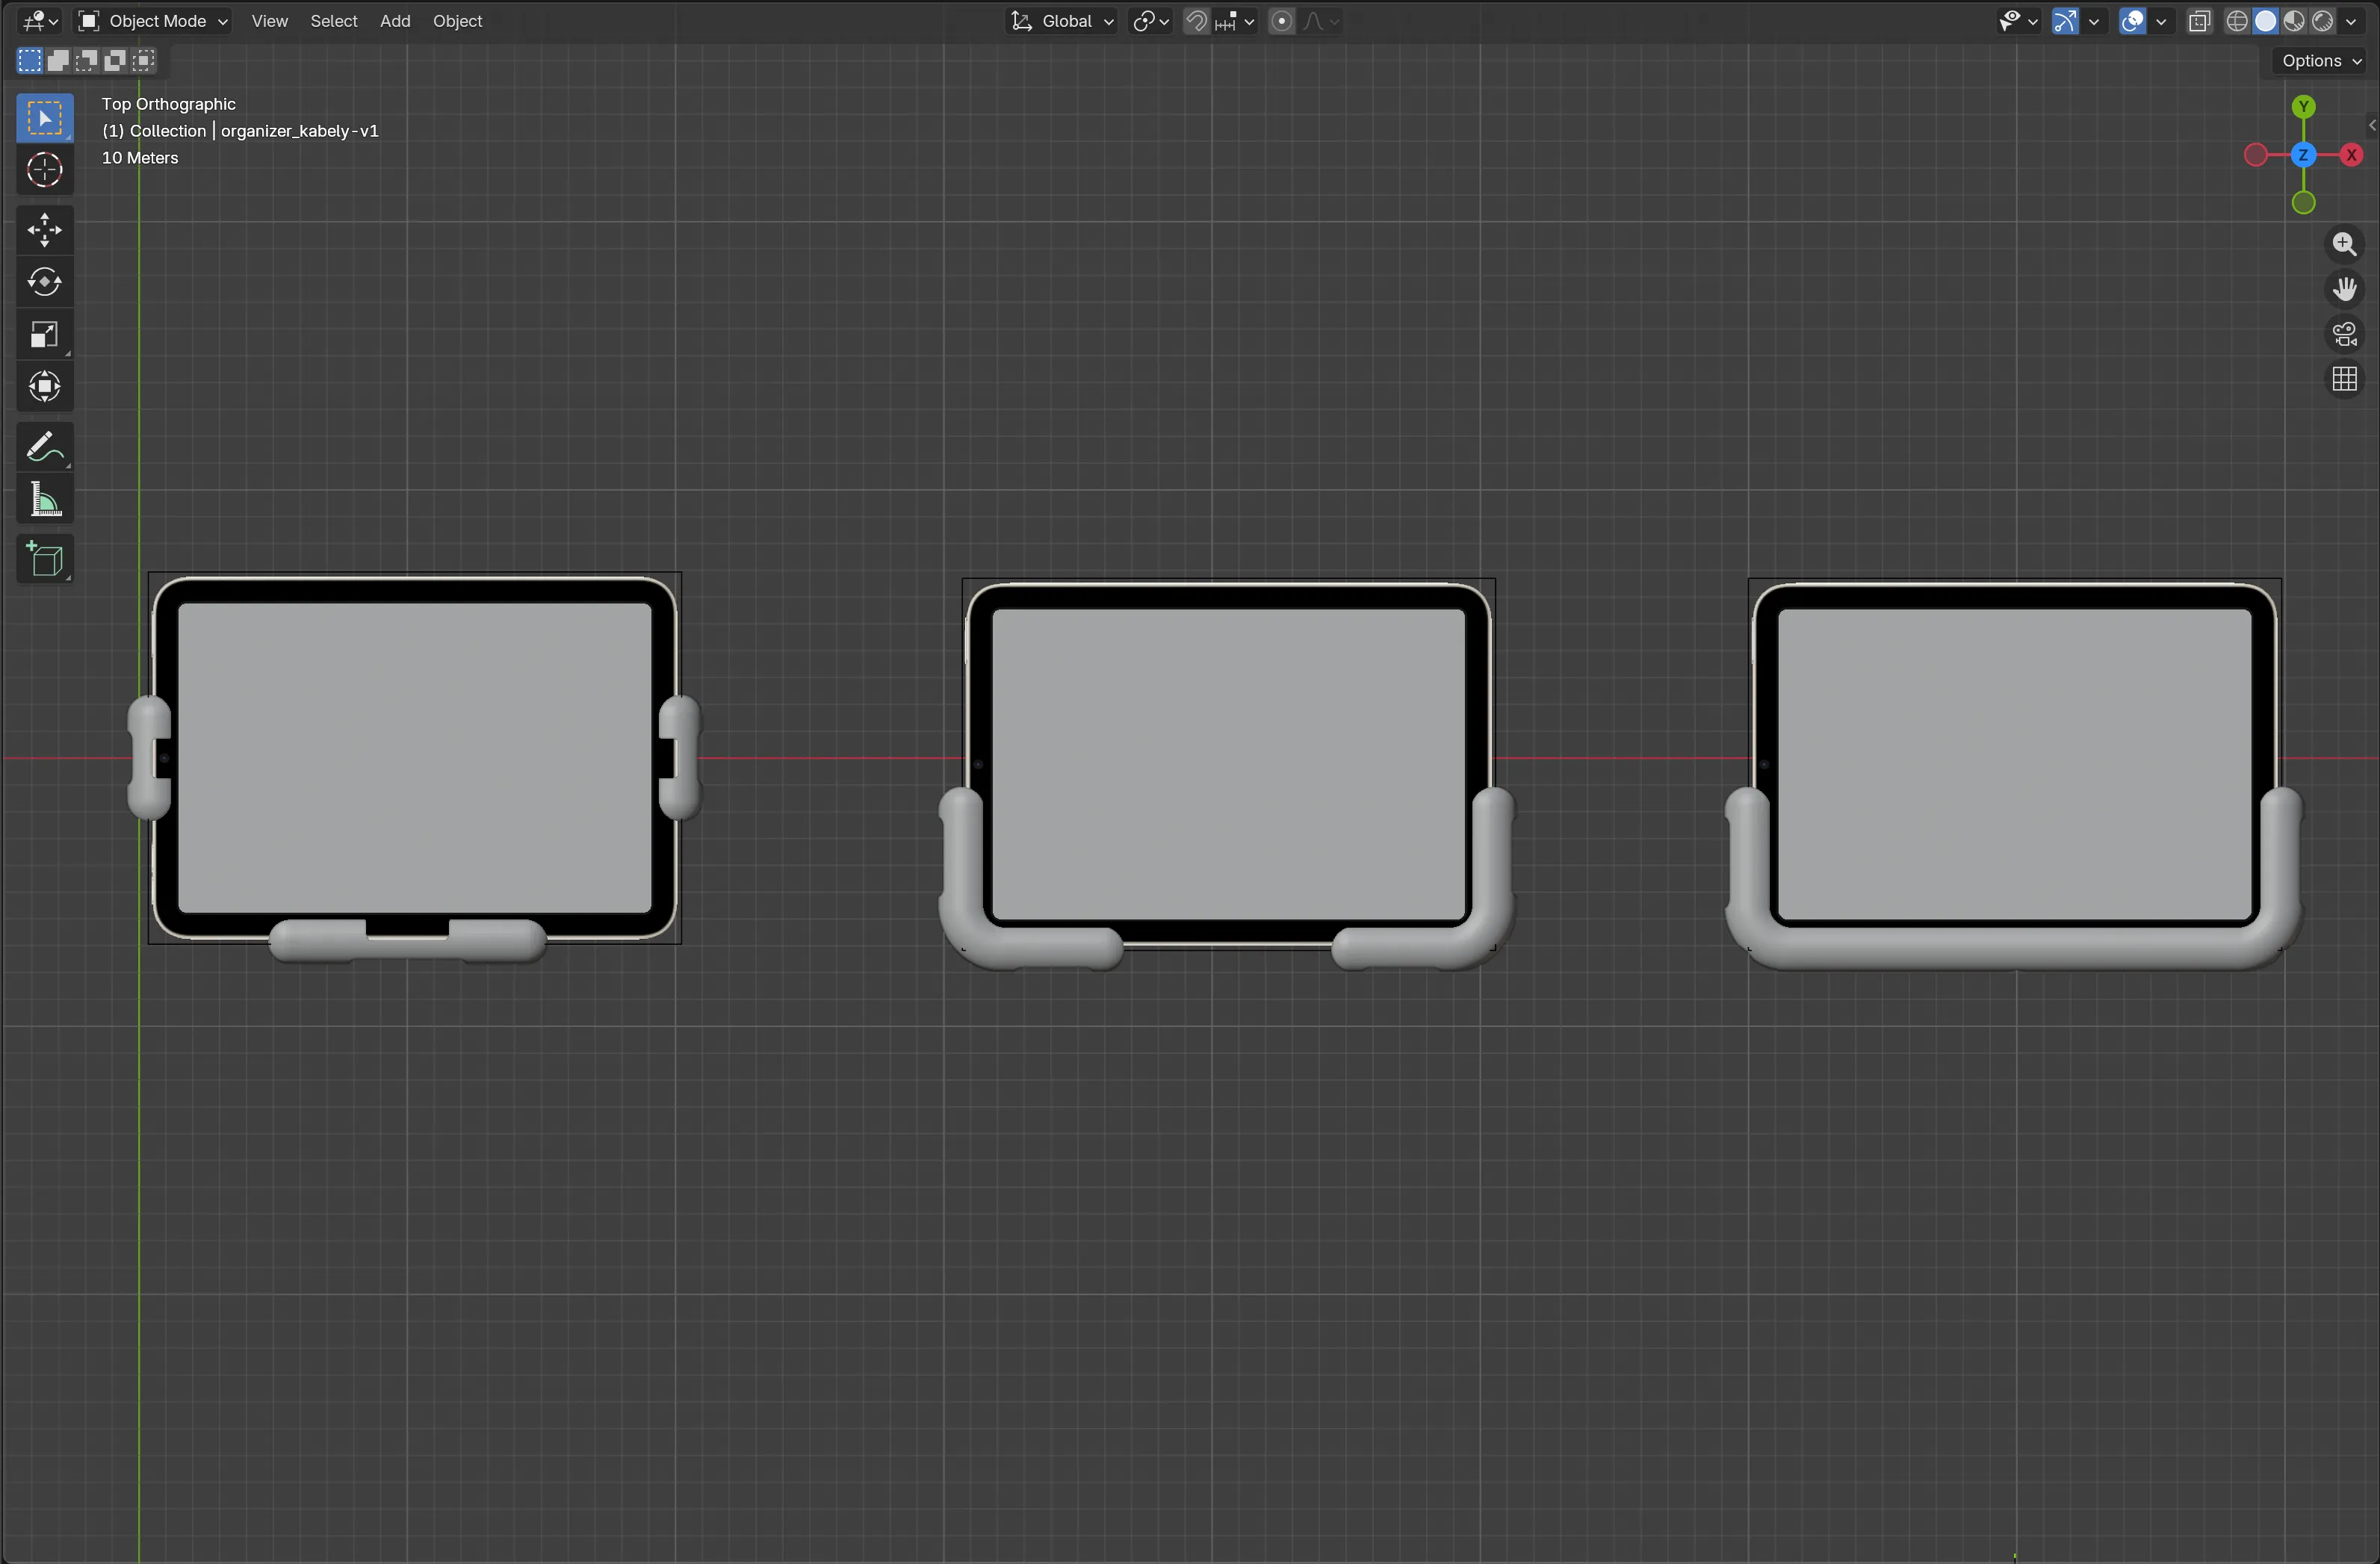Open the Add menu
Screen dimensions: 2380x1564
[395, 21]
